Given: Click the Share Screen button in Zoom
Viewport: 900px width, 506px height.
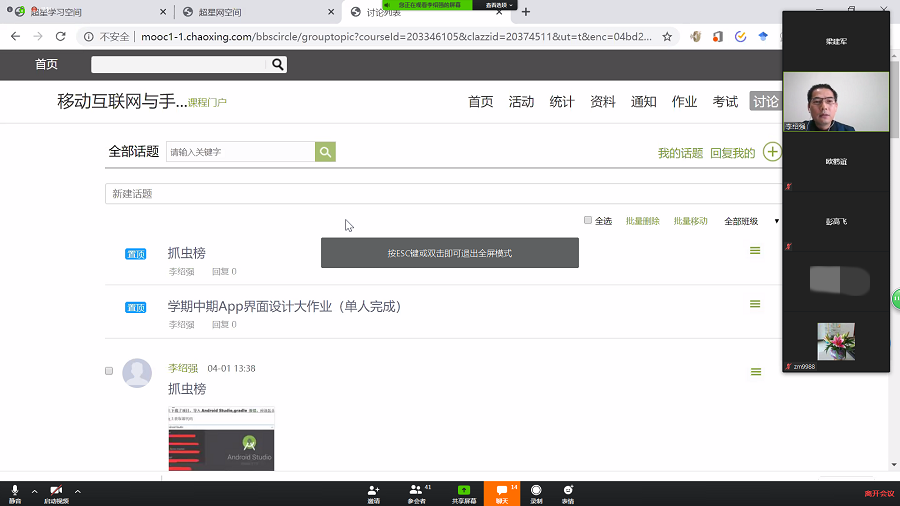Looking at the screenshot, I should (463, 493).
